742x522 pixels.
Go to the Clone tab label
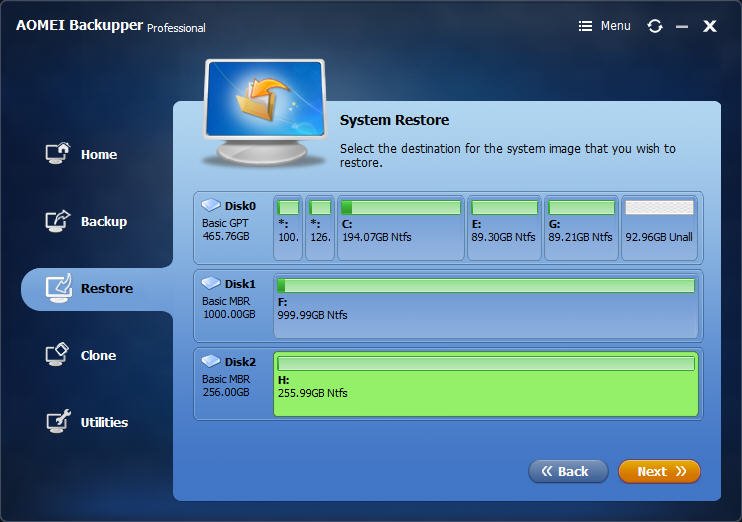tap(98, 355)
